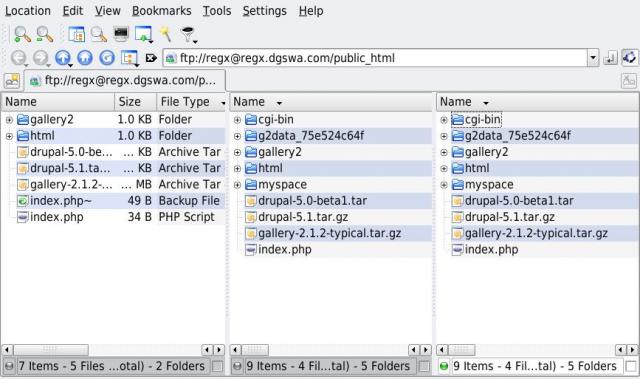Open the Tools menu
The image size is (640, 379).
[x=217, y=11]
